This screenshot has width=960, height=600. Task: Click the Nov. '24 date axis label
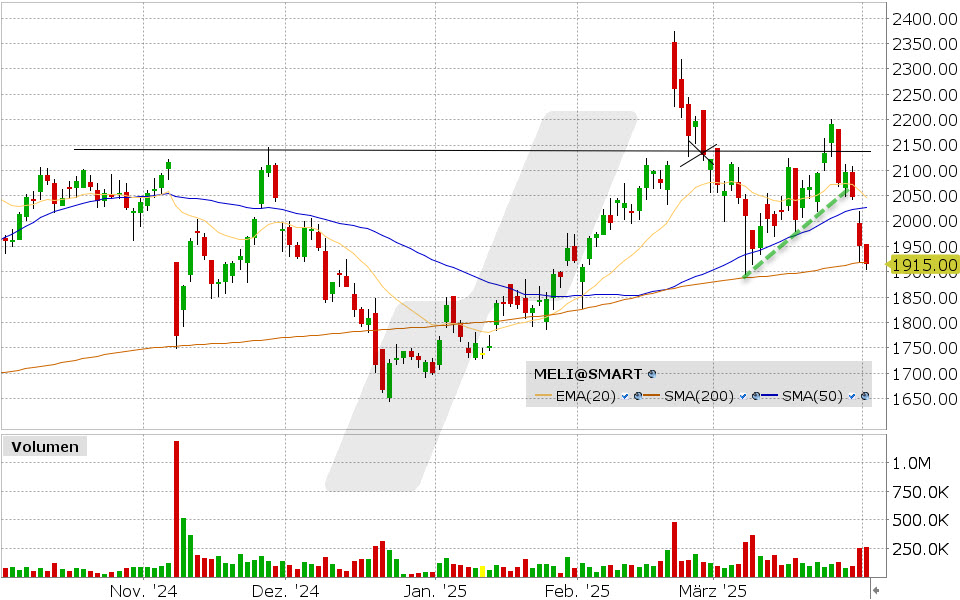point(143,591)
